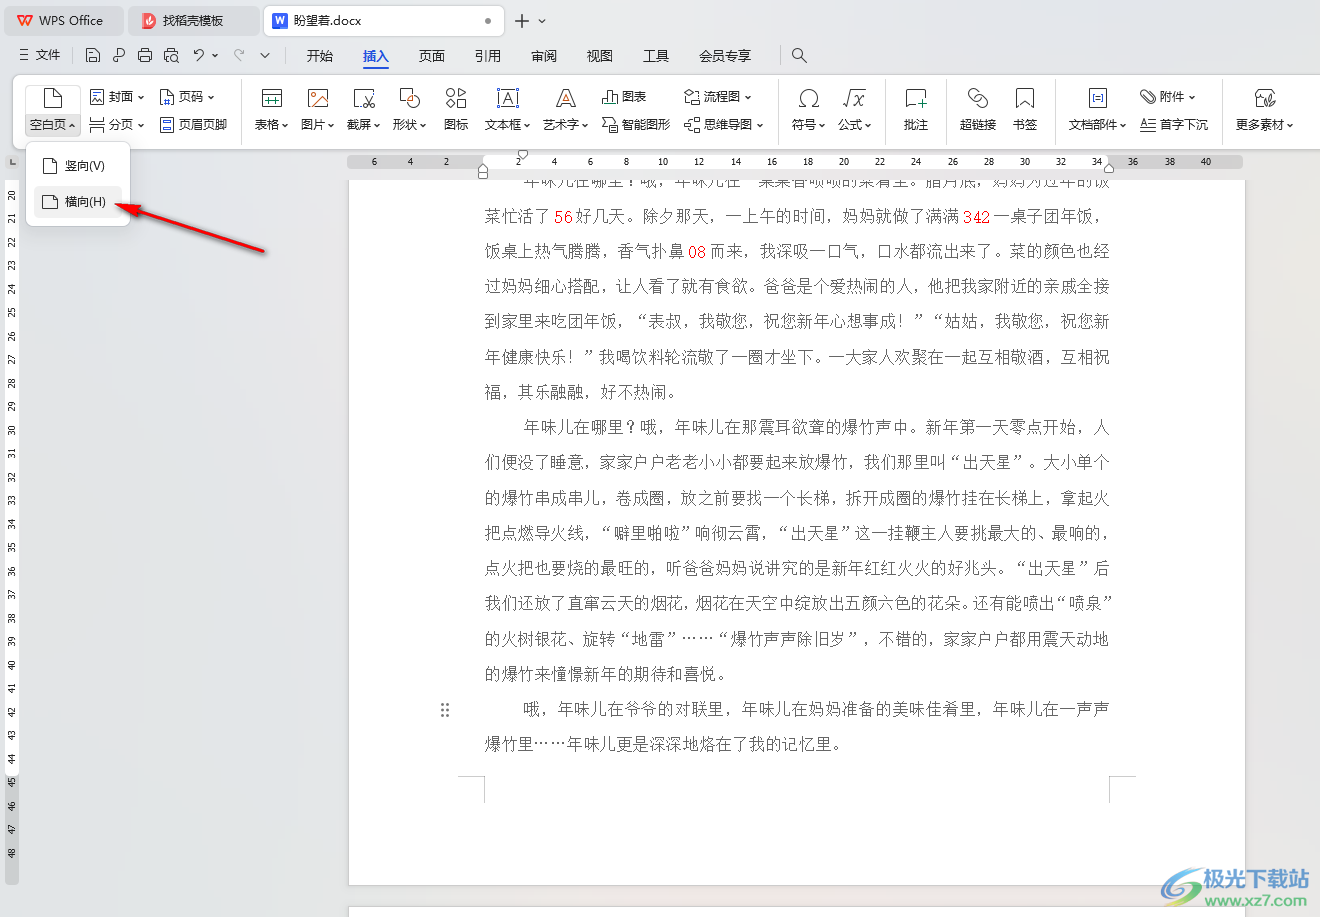Click the print icon in quick toolbar
The image size is (1320, 917).
coord(145,56)
